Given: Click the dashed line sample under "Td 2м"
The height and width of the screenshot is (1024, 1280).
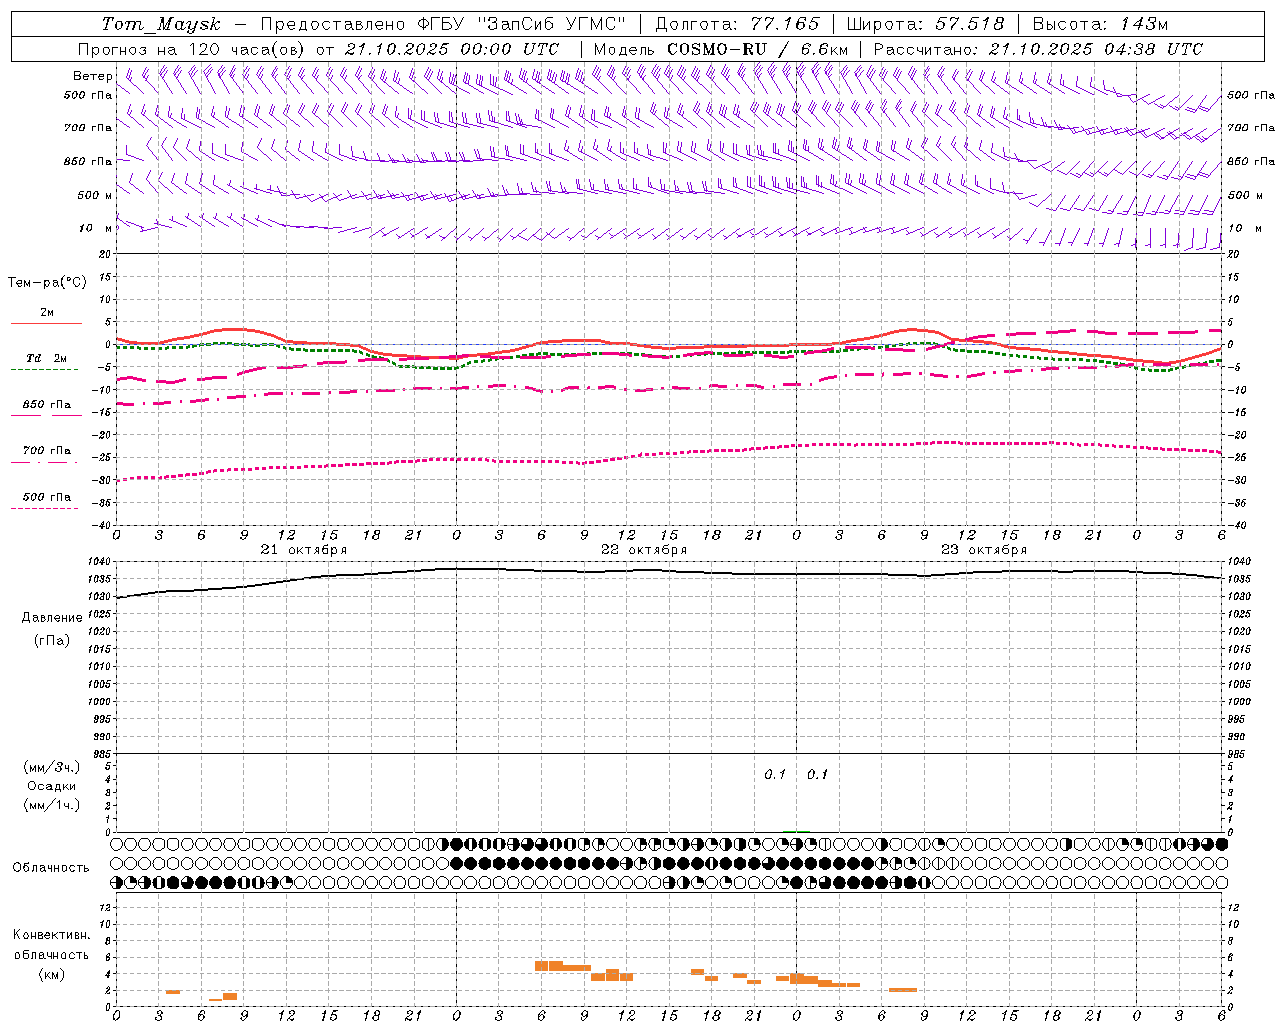Looking at the screenshot, I should 45,370.
